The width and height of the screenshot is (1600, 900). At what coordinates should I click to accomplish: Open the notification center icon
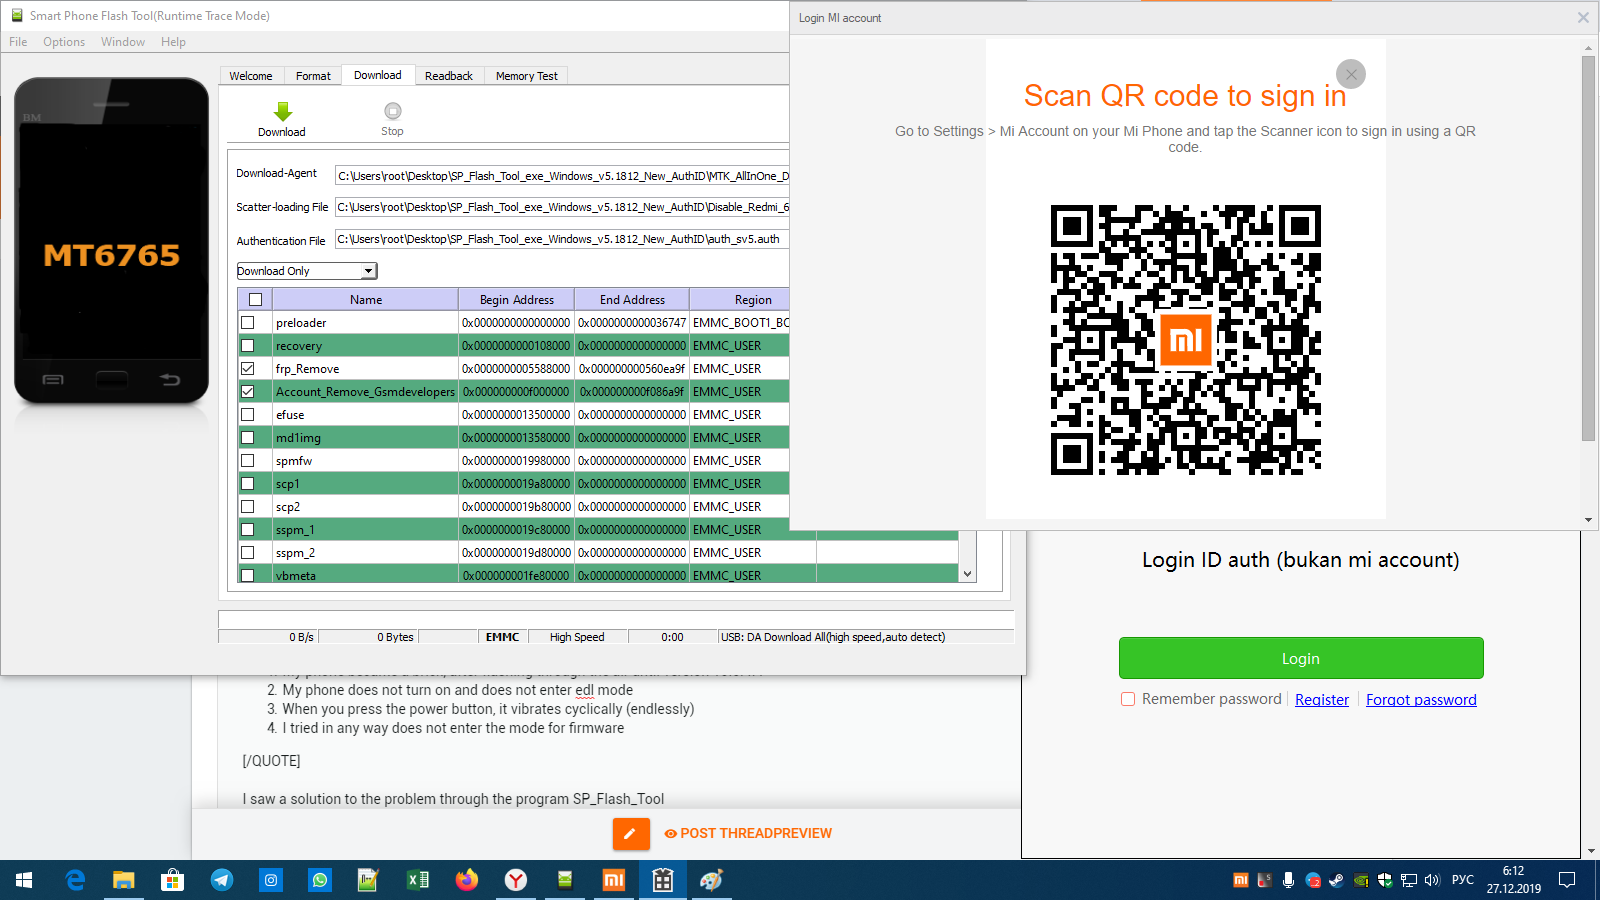(1567, 880)
